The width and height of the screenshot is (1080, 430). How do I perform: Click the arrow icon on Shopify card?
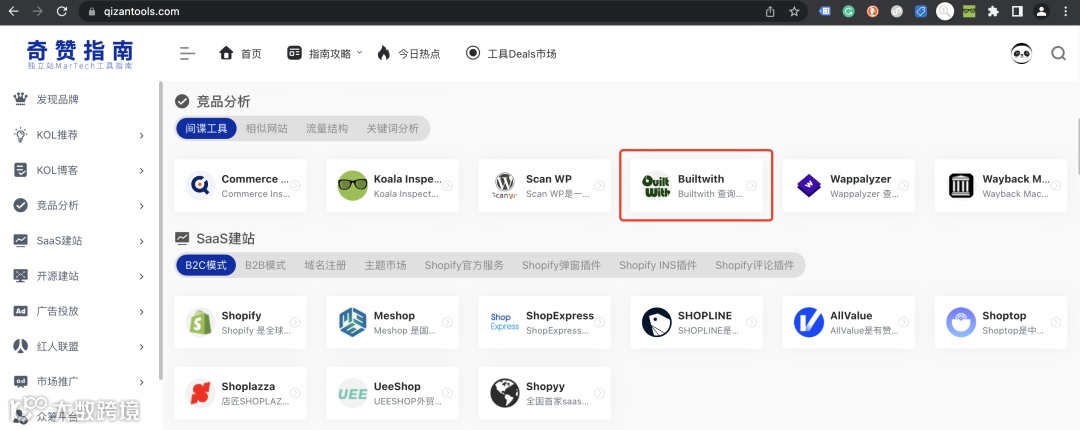coord(295,322)
